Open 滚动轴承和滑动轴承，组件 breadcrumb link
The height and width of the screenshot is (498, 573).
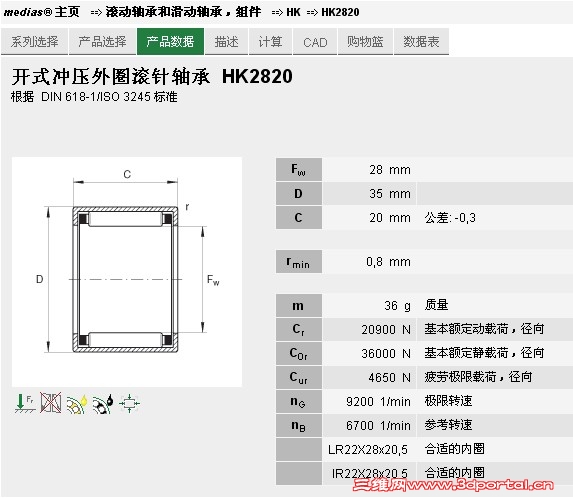coord(183,12)
